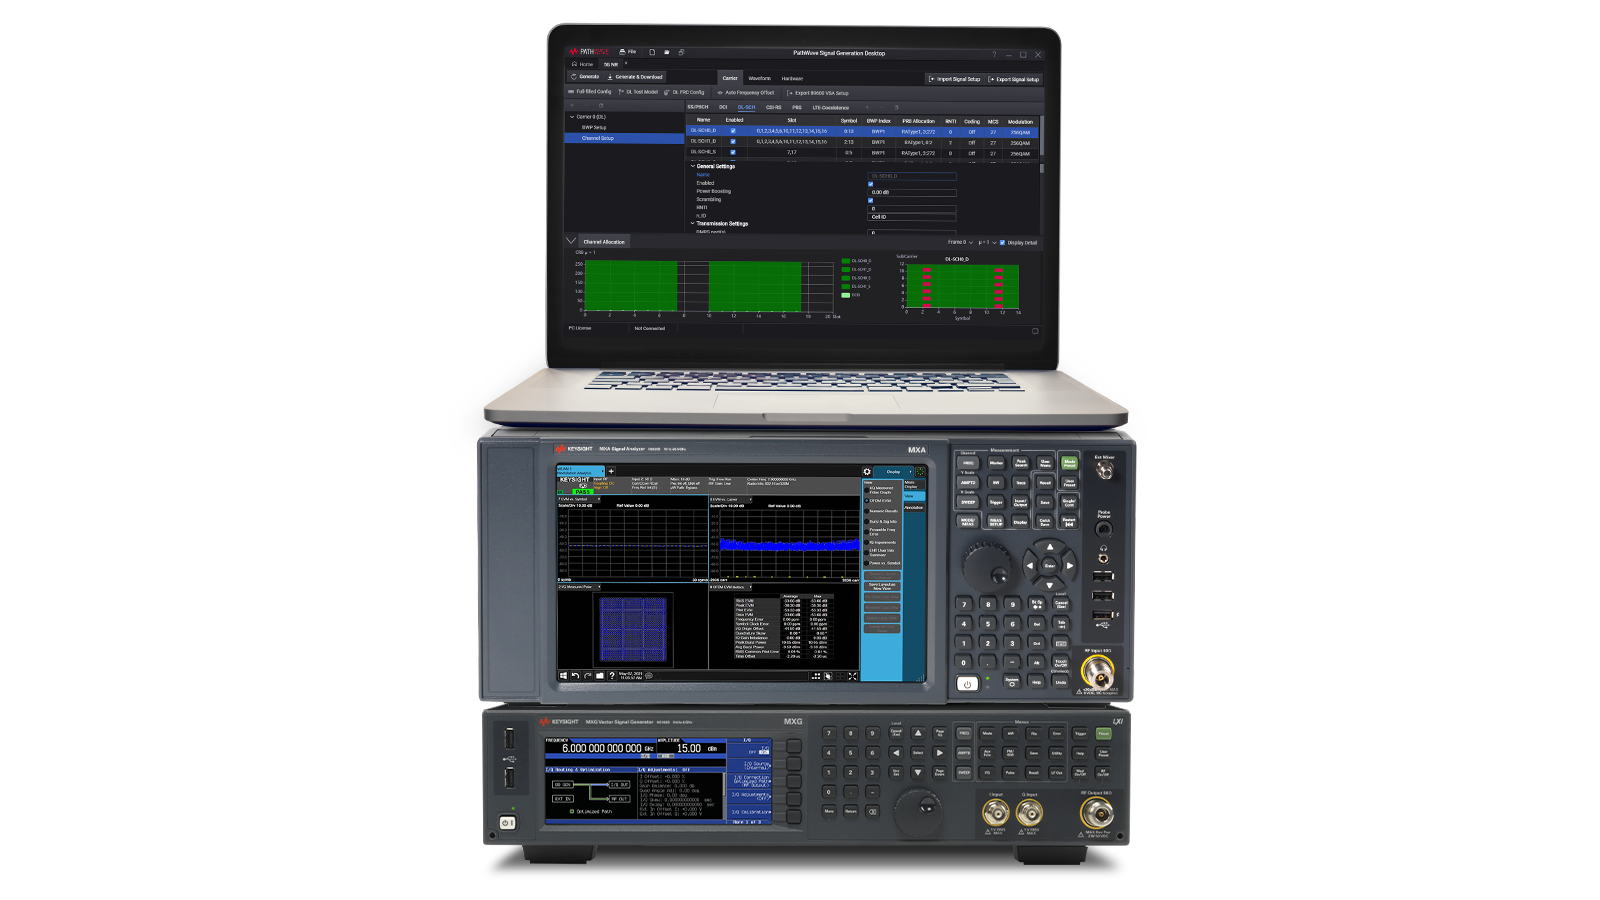This screenshot has width=1600, height=900.
Task: Click the save-all icon beside the folder icon
Action: point(681,52)
